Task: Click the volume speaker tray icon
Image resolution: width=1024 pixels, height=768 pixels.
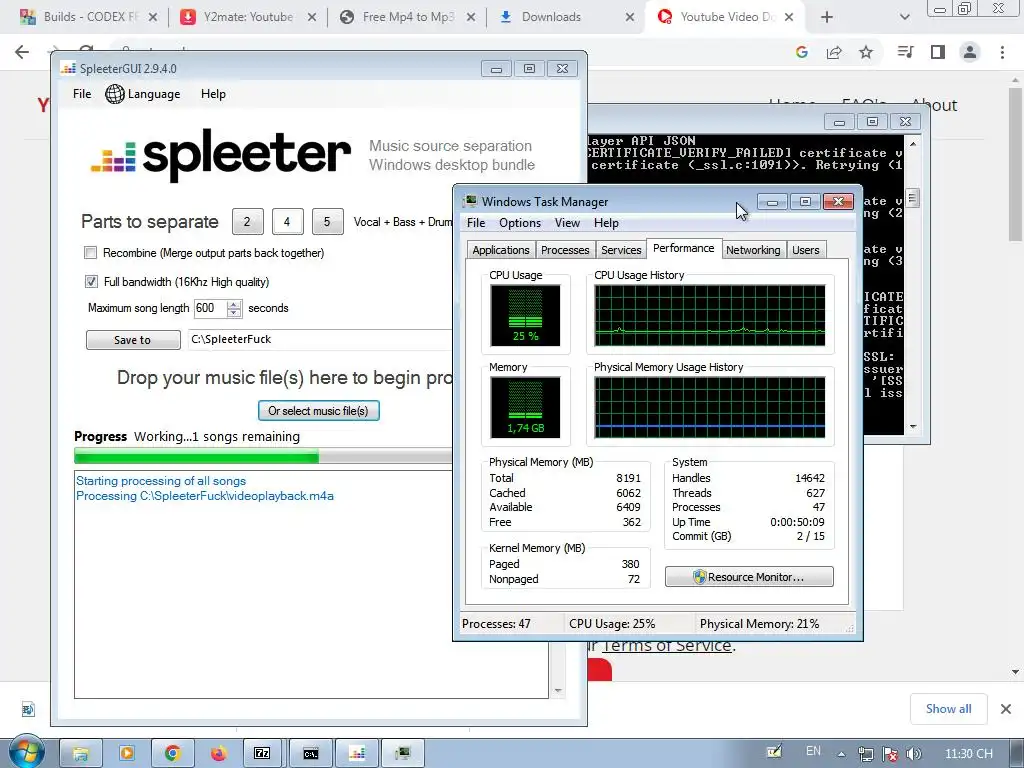Action: click(914, 754)
